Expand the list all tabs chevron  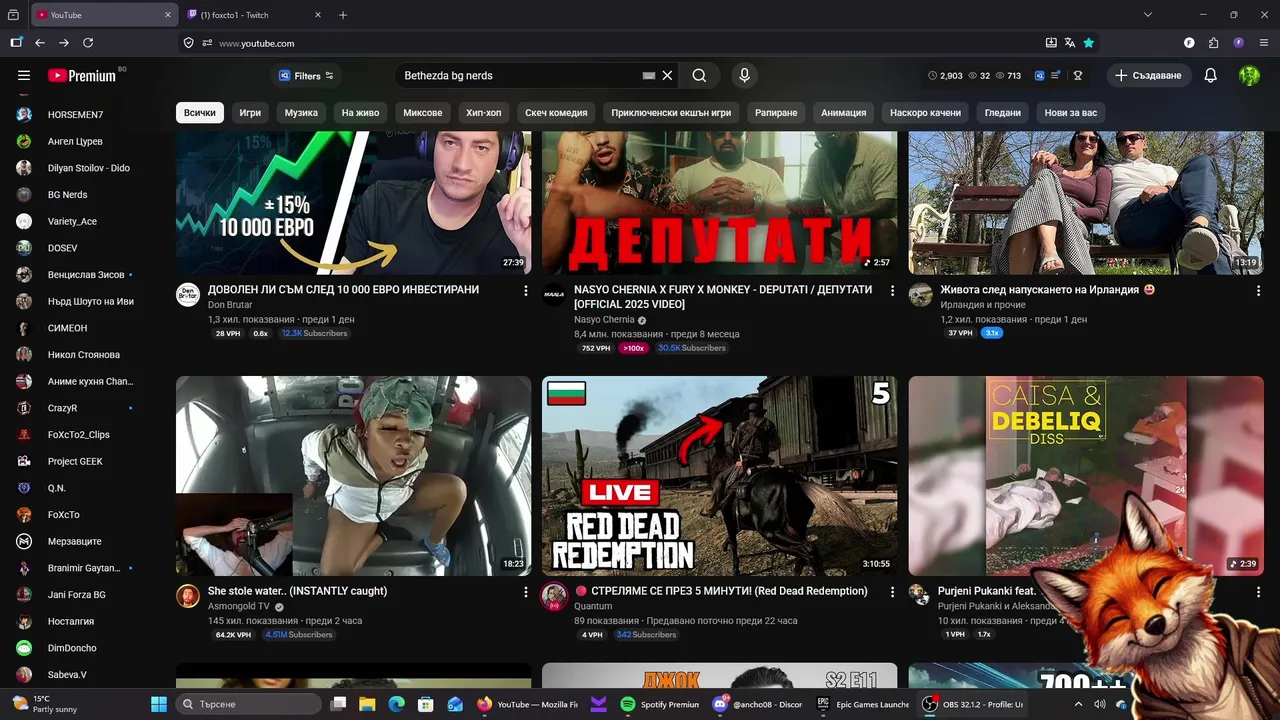click(1148, 15)
